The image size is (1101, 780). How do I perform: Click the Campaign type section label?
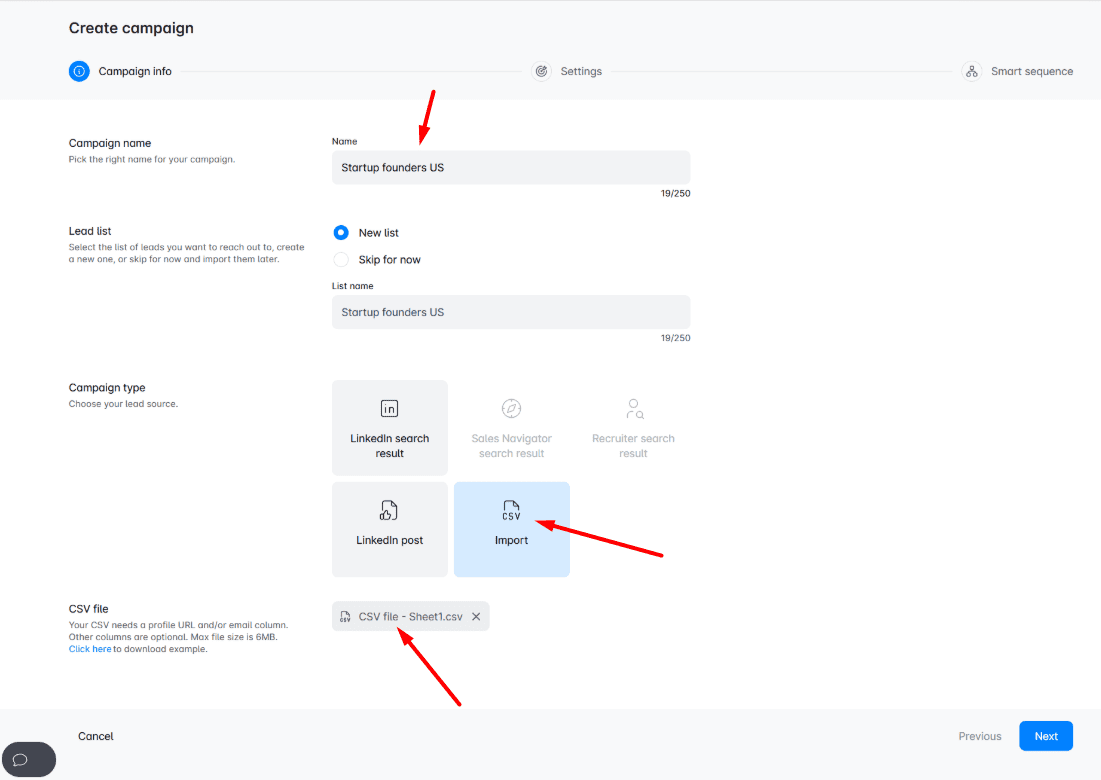(107, 388)
